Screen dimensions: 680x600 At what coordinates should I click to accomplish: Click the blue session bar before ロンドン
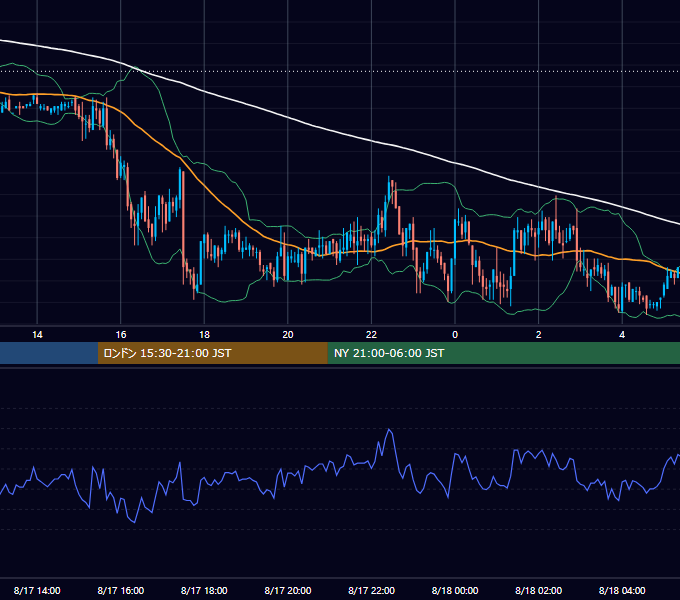pyautogui.click(x=49, y=353)
